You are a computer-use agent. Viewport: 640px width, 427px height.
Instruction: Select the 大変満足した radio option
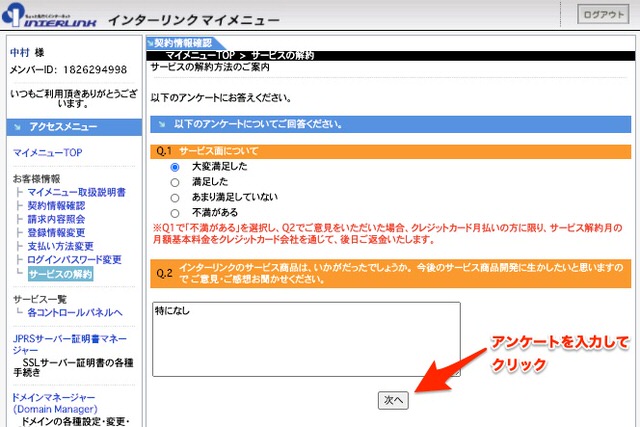coord(175,167)
